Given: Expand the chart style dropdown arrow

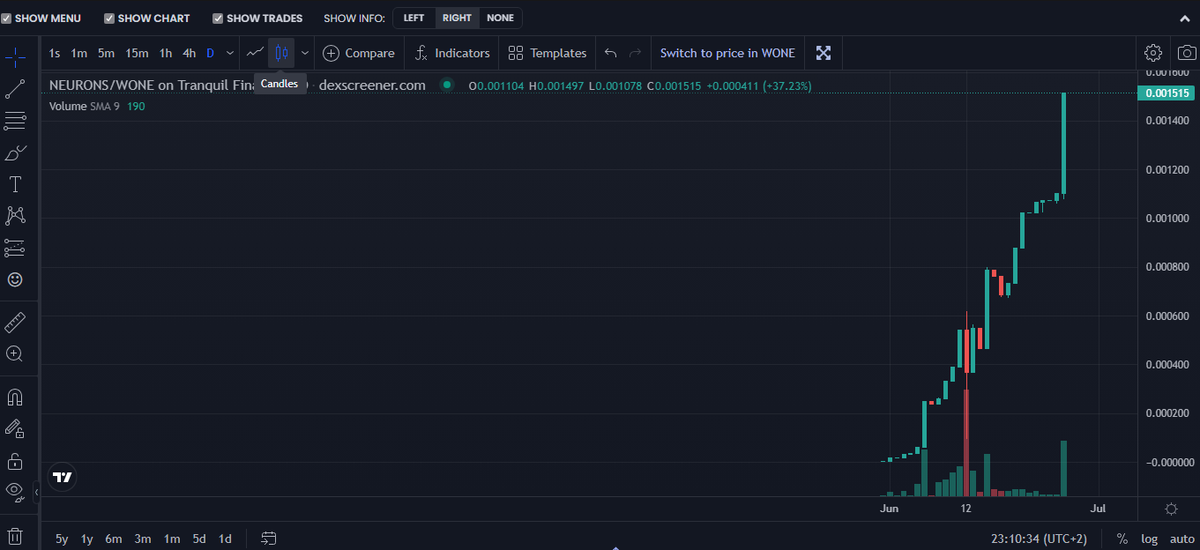Looking at the screenshot, I should tap(305, 53).
